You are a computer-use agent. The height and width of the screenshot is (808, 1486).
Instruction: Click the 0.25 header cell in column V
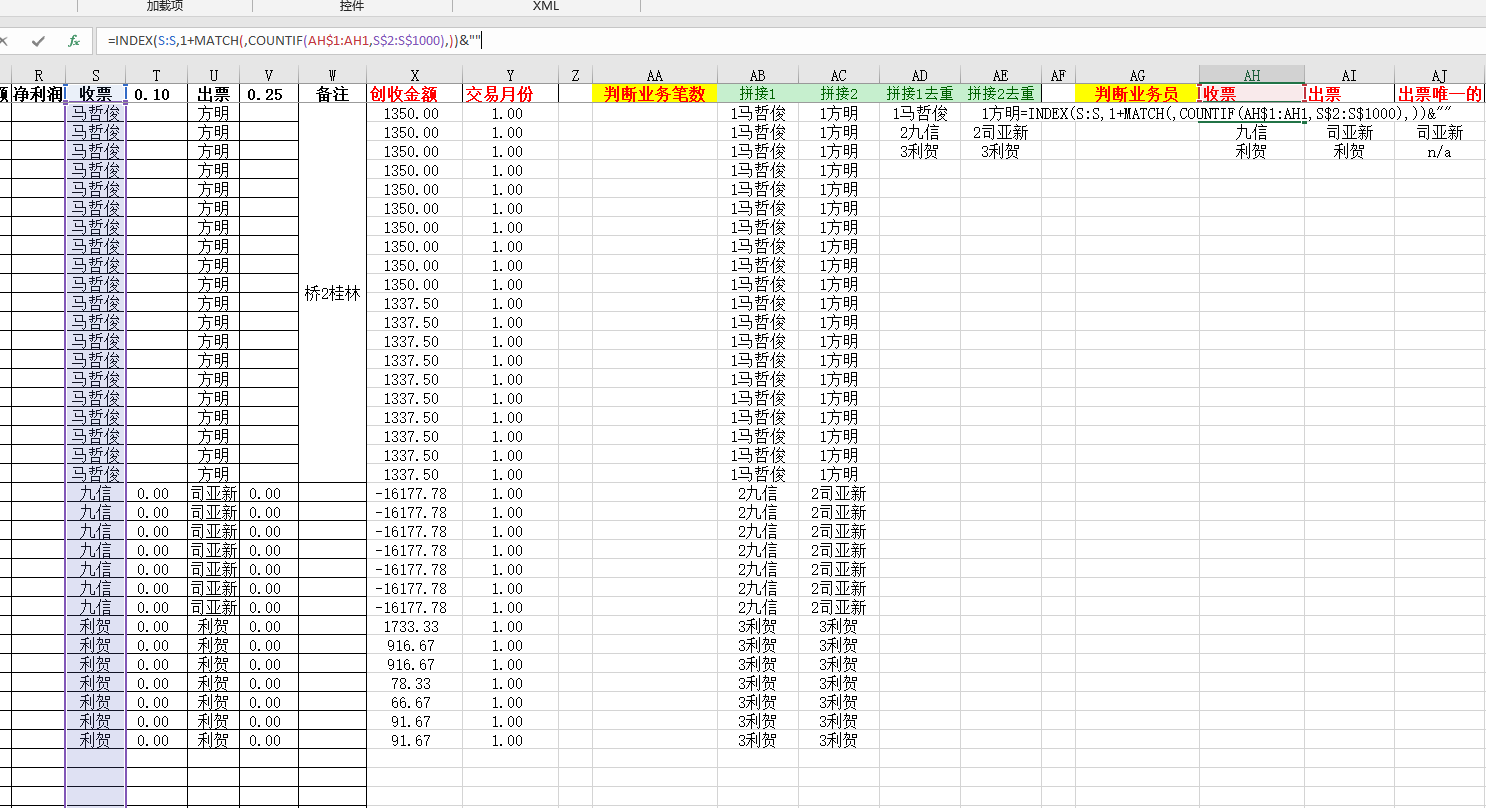(x=269, y=94)
